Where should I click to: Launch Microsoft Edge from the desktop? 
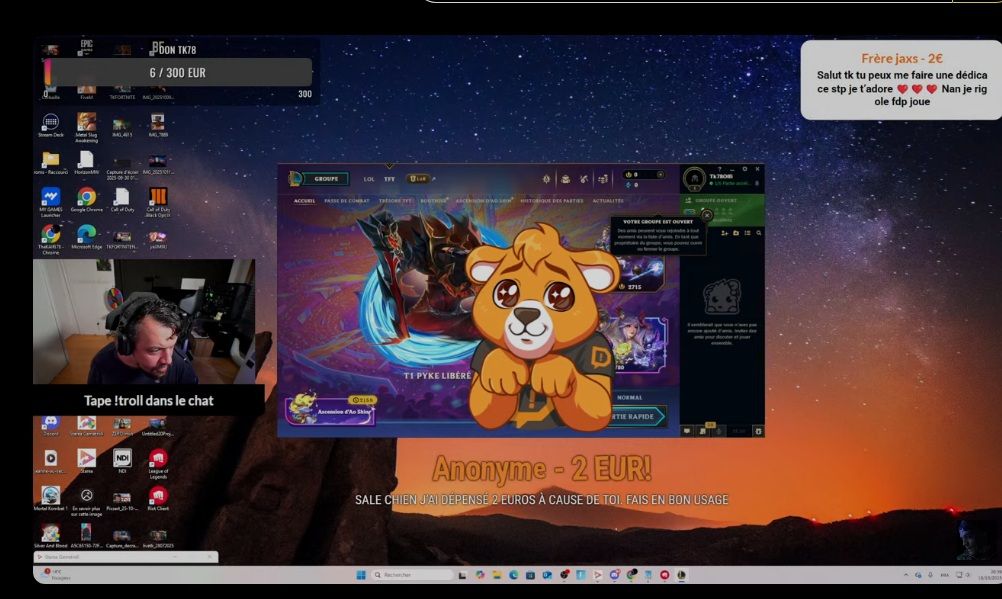point(86,237)
